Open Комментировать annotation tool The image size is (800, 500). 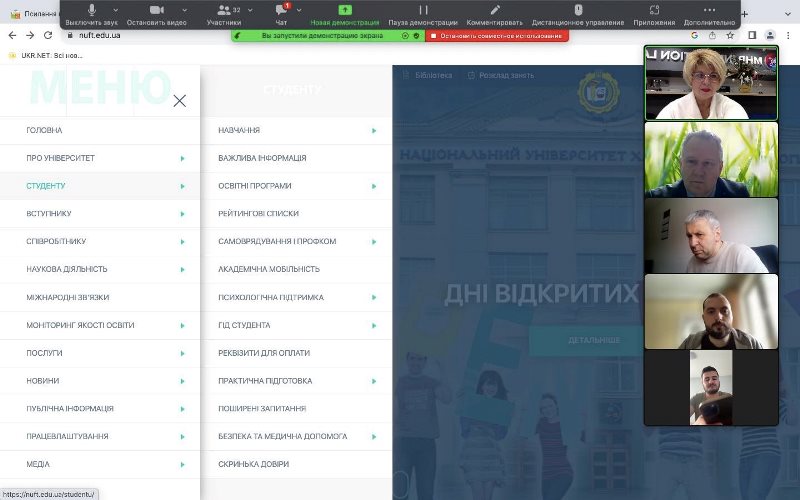(494, 11)
